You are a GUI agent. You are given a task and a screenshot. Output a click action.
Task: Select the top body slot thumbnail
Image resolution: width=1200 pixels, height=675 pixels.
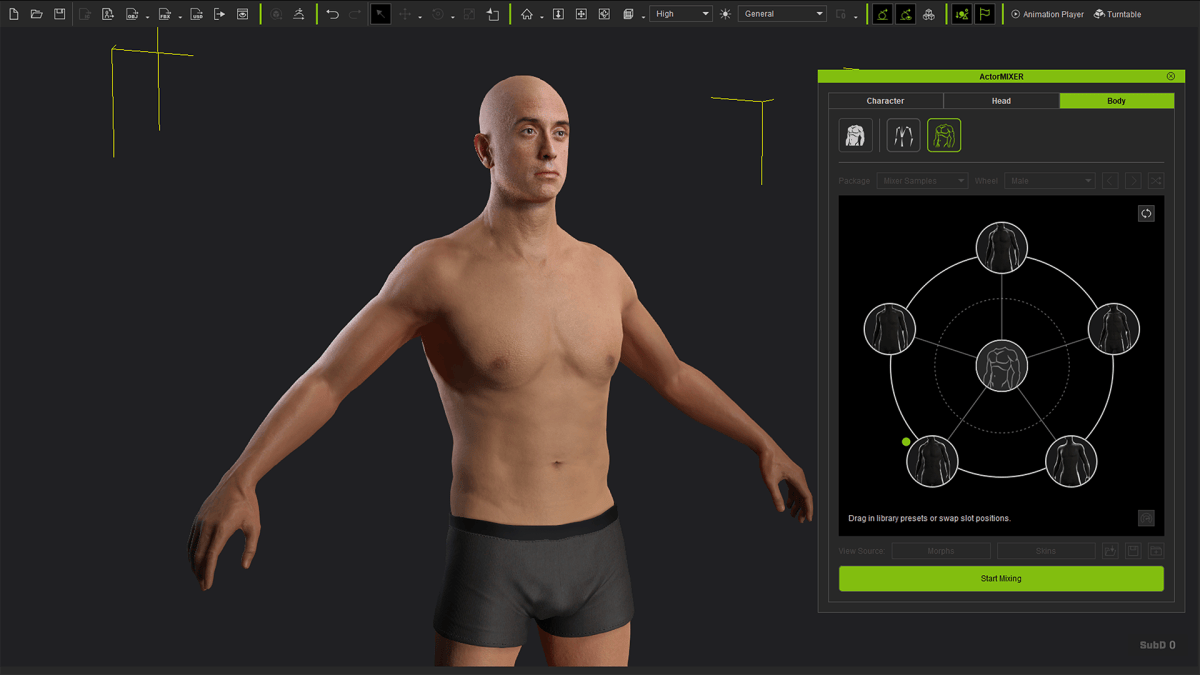[1001, 248]
